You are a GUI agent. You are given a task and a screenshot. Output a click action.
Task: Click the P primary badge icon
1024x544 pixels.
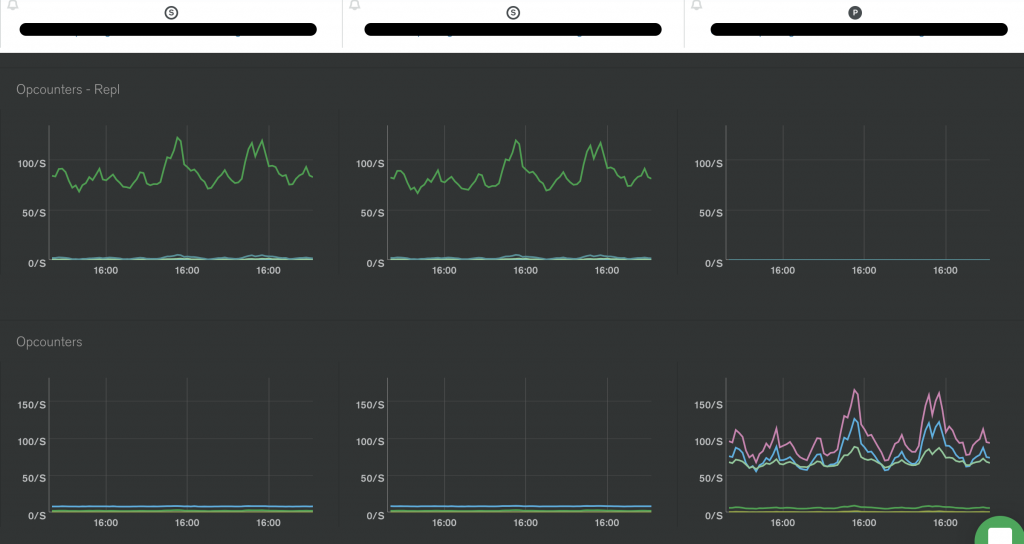(x=855, y=12)
